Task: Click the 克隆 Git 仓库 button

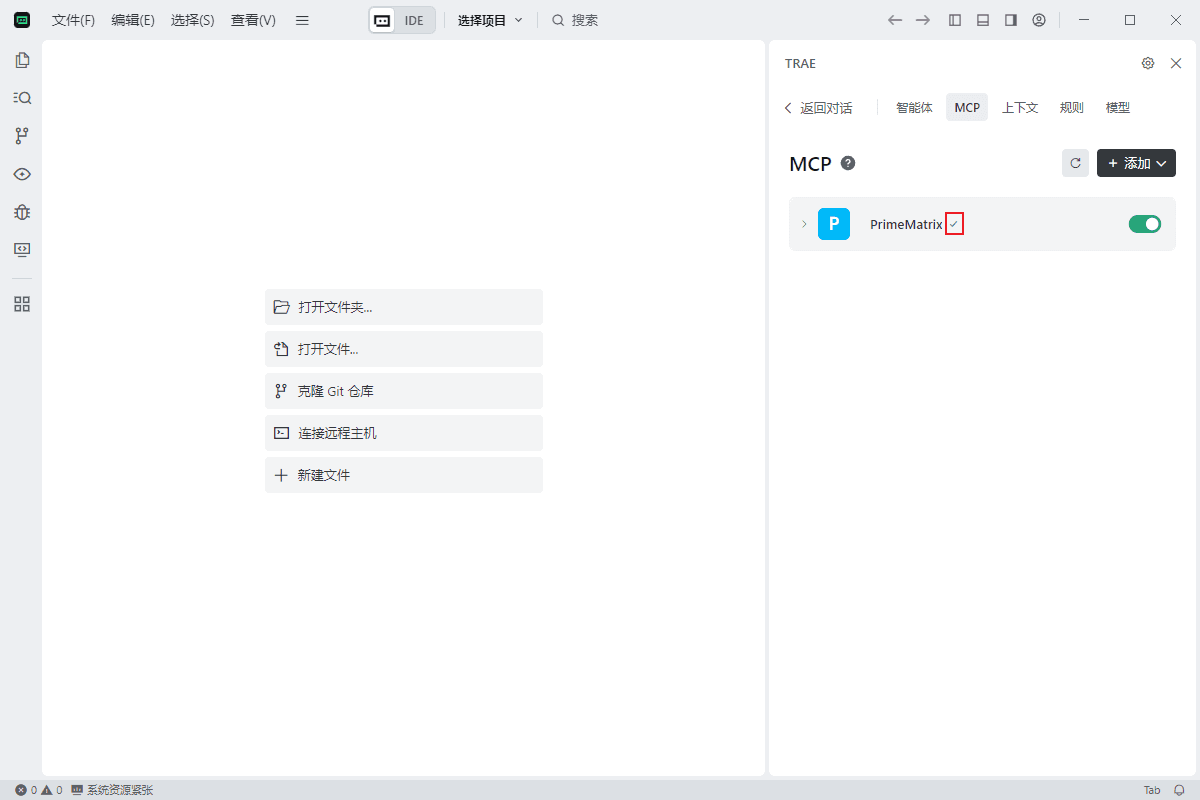Action: (403, 391)
